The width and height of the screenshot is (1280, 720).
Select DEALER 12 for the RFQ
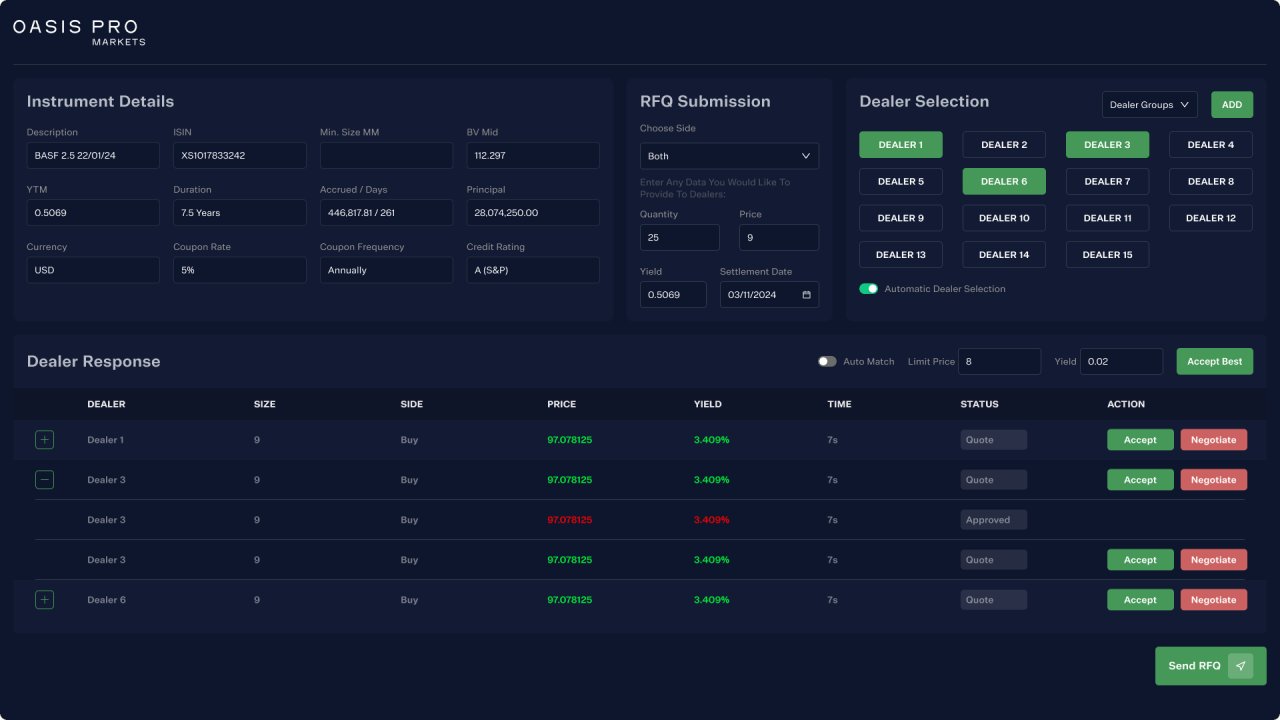click(1210, 217)
